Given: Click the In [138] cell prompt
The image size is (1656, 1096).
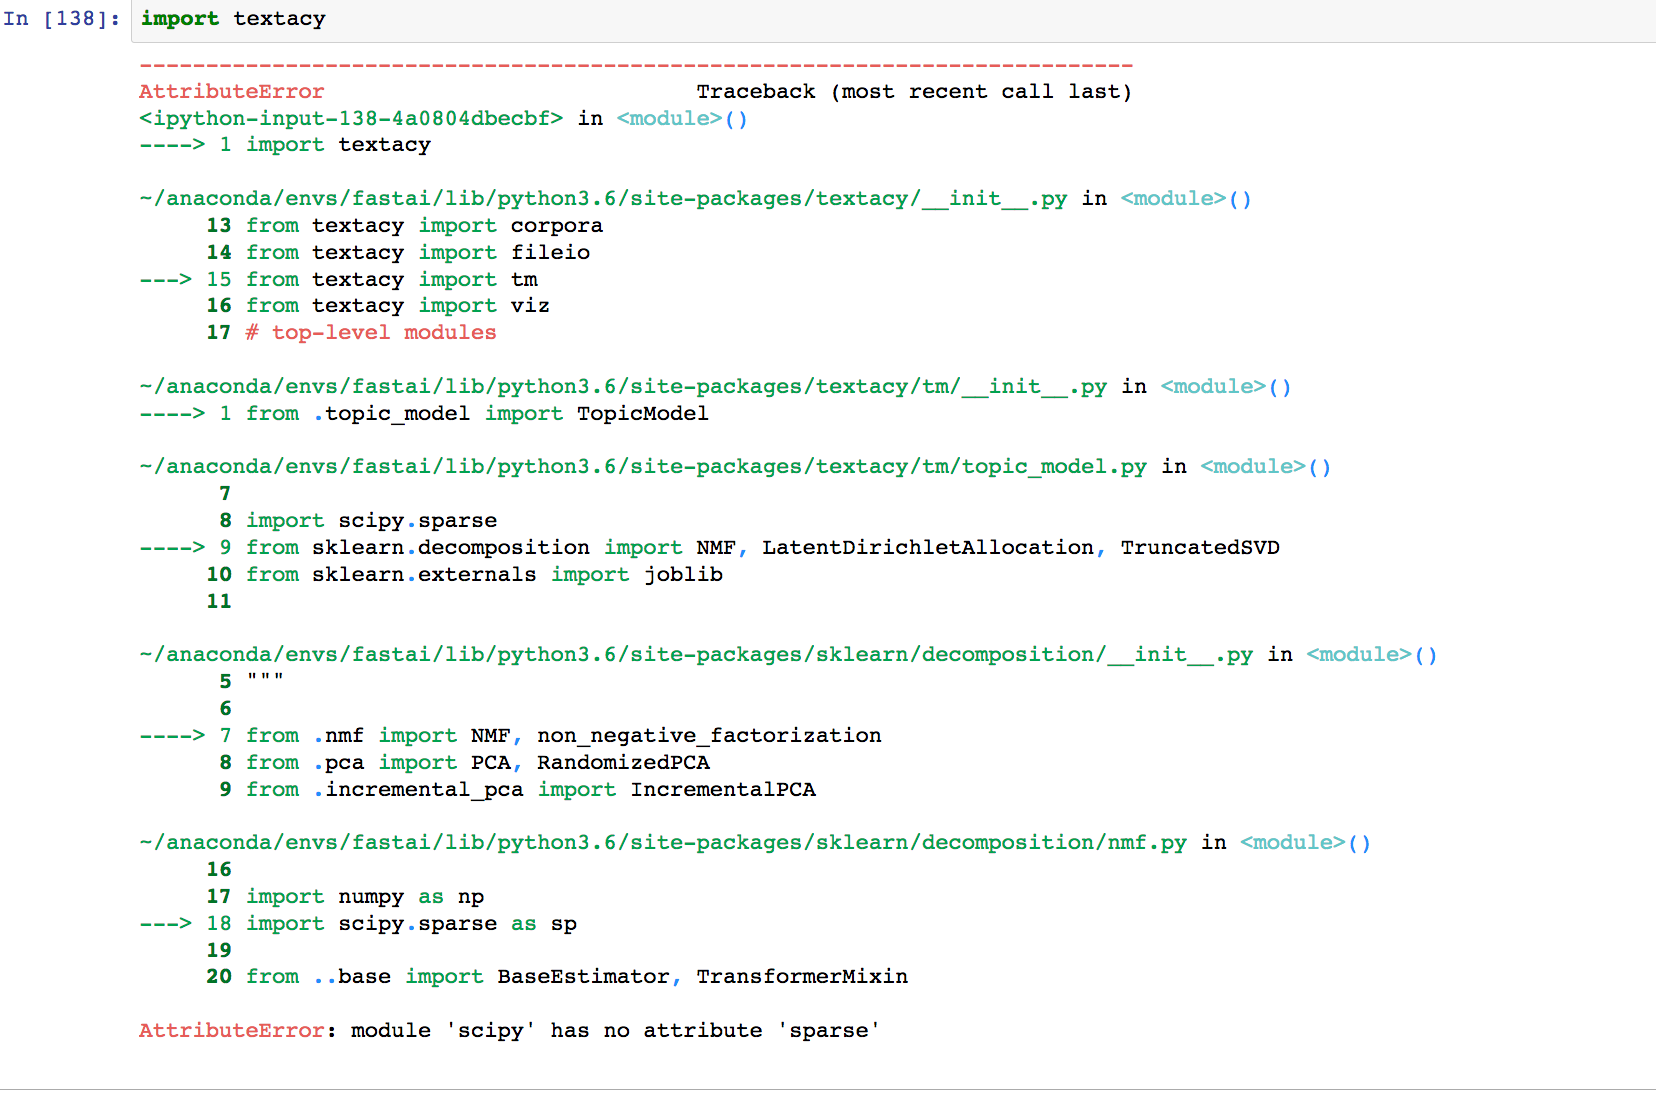Looking at the screenshot, I should [60, 18].
